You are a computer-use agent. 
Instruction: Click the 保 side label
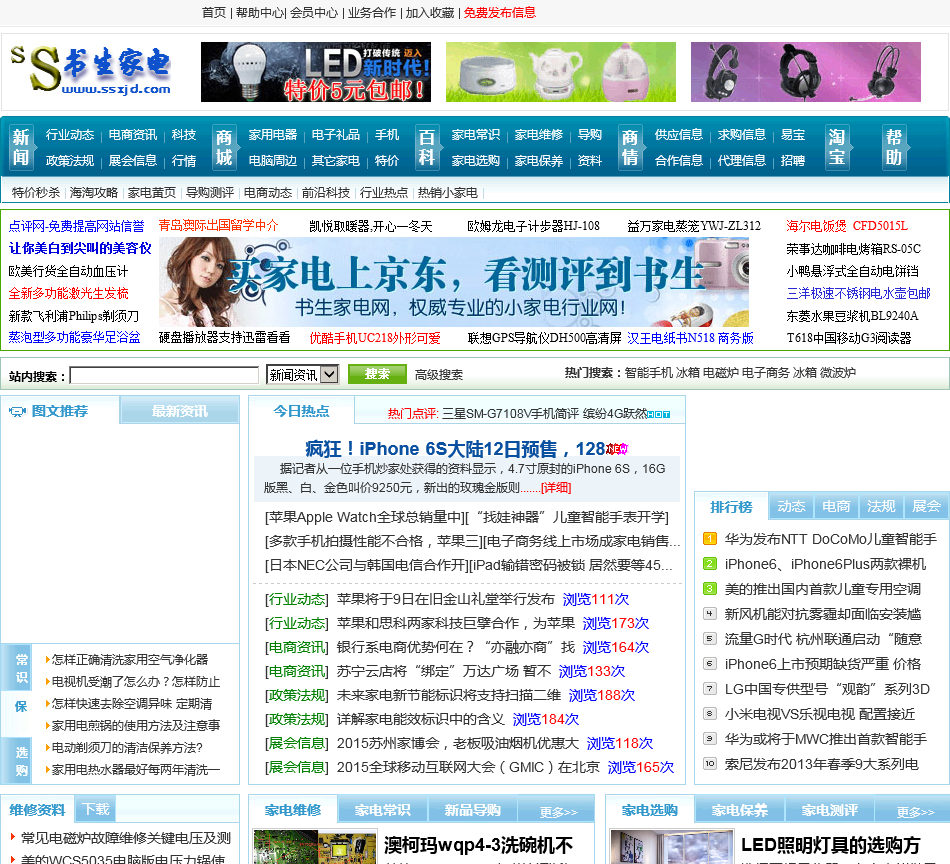[x=22, y=706]
